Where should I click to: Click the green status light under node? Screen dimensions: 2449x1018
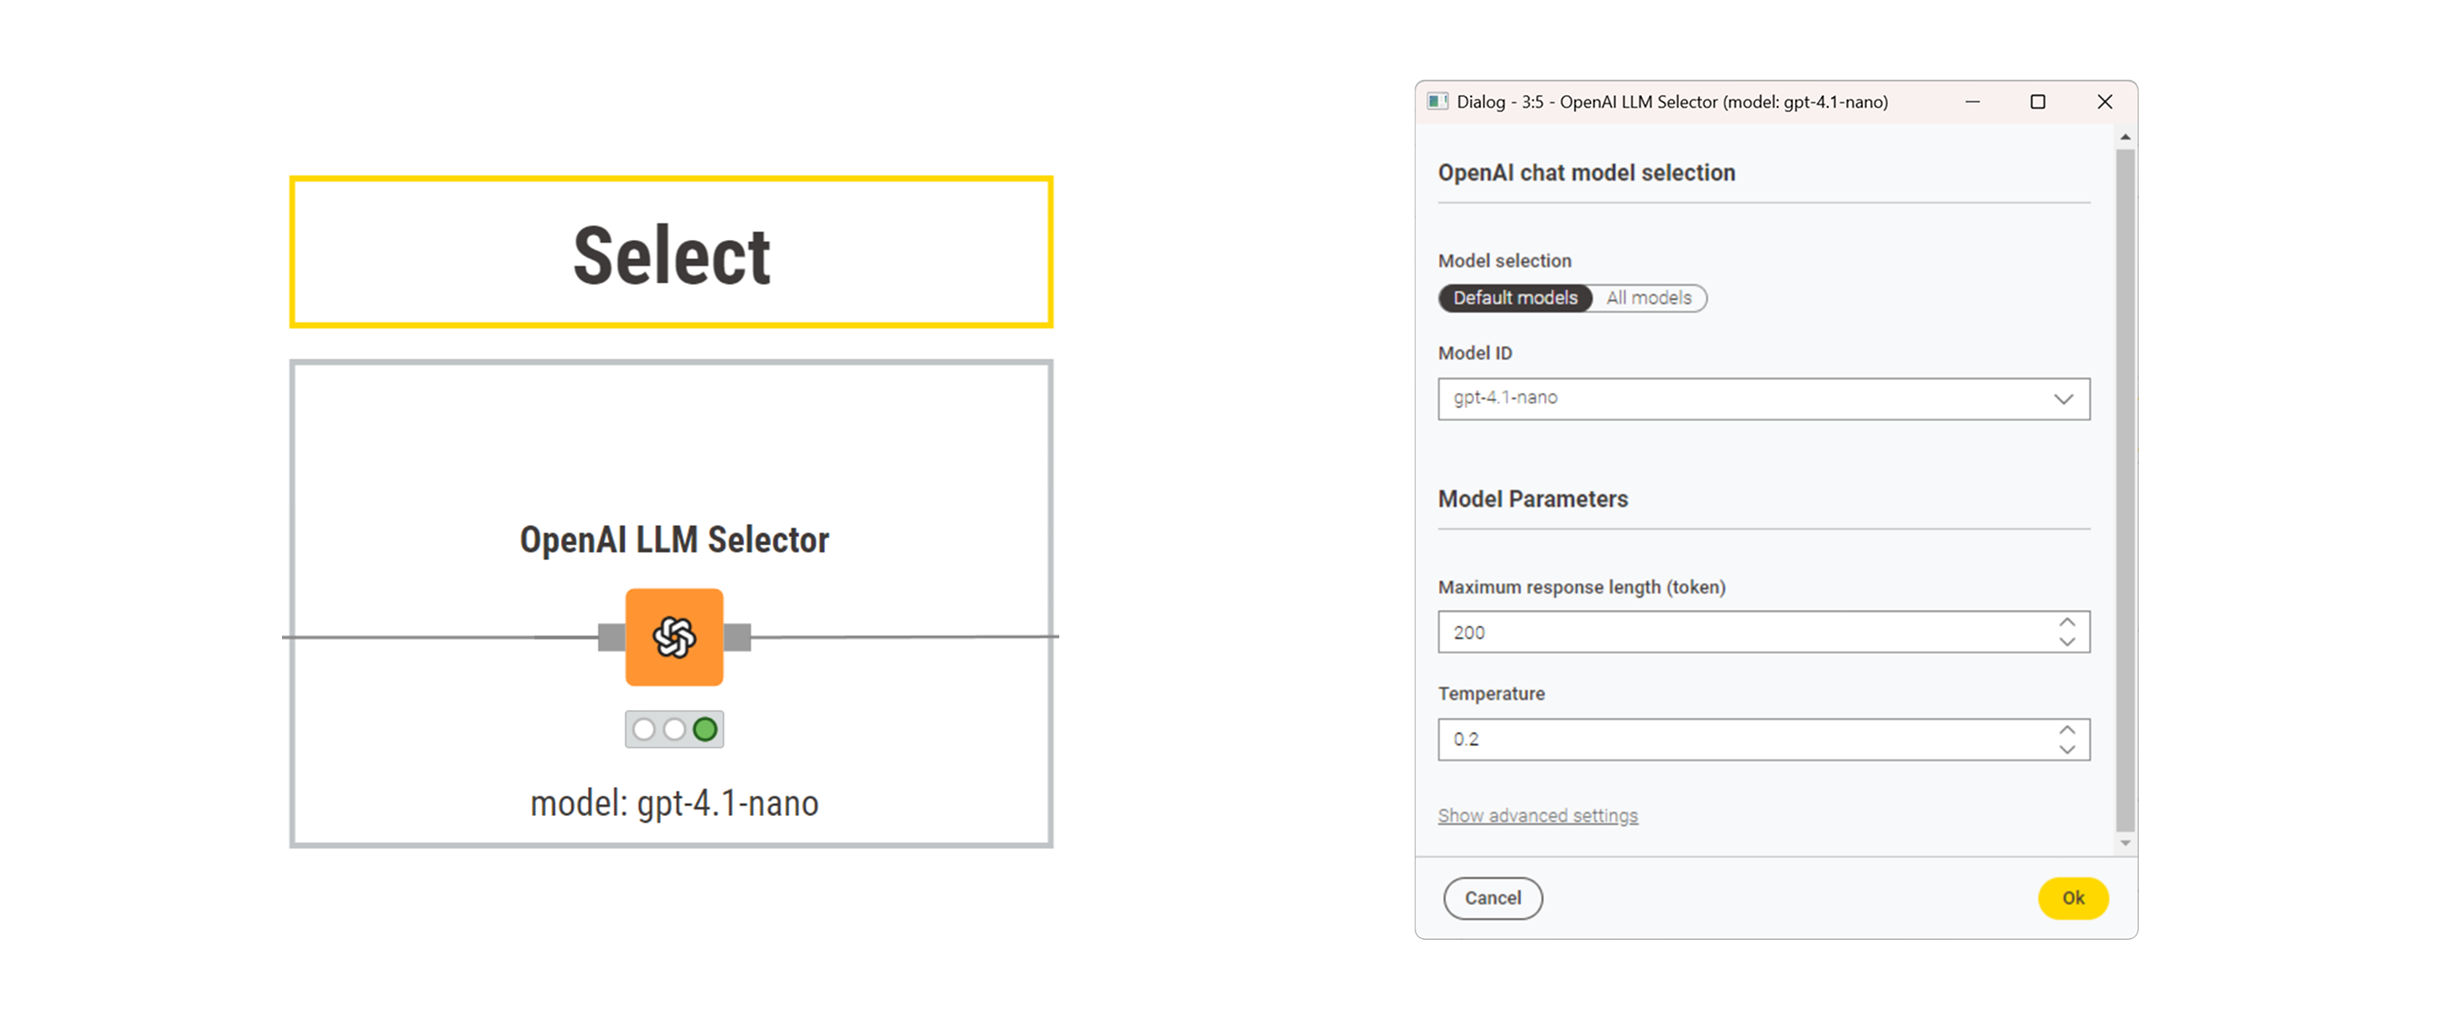pos(705,729)
